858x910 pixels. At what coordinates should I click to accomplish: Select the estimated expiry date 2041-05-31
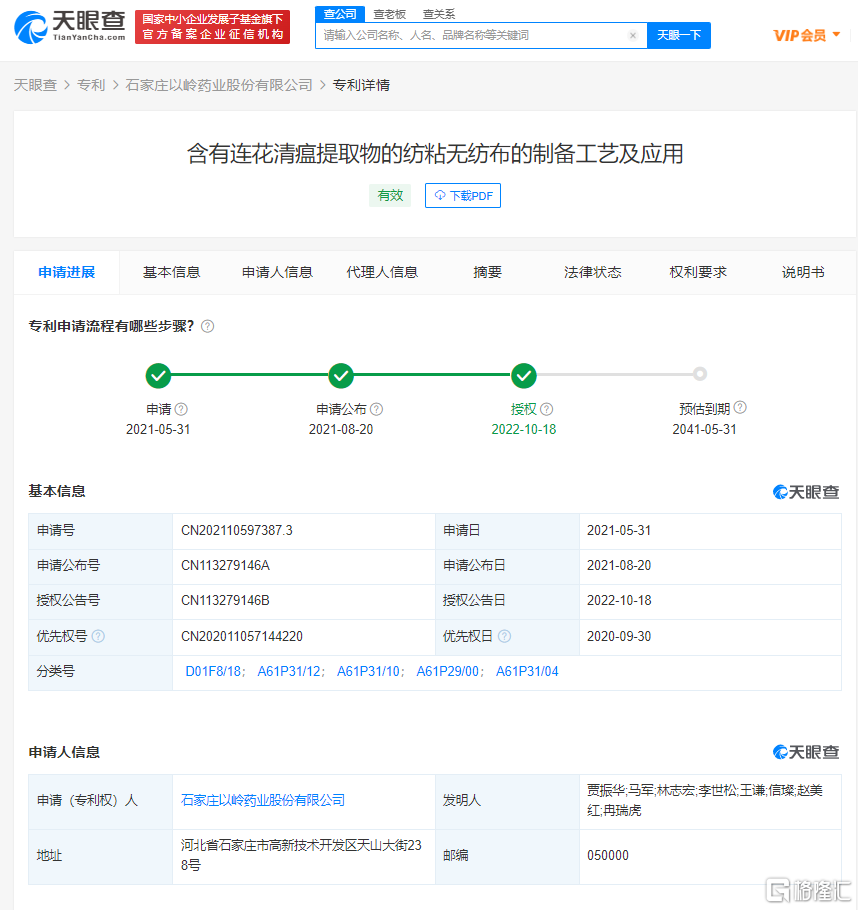point(704,429)
